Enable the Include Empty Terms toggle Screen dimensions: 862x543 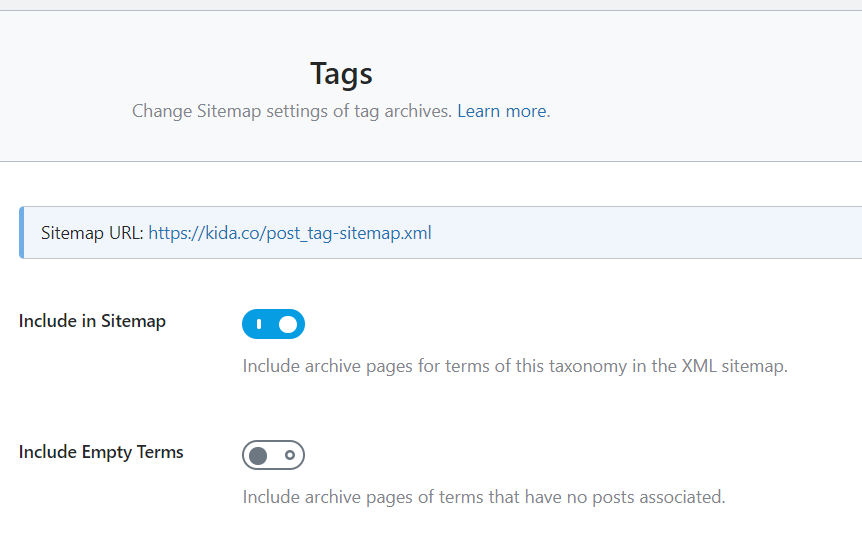pos(273,455)
